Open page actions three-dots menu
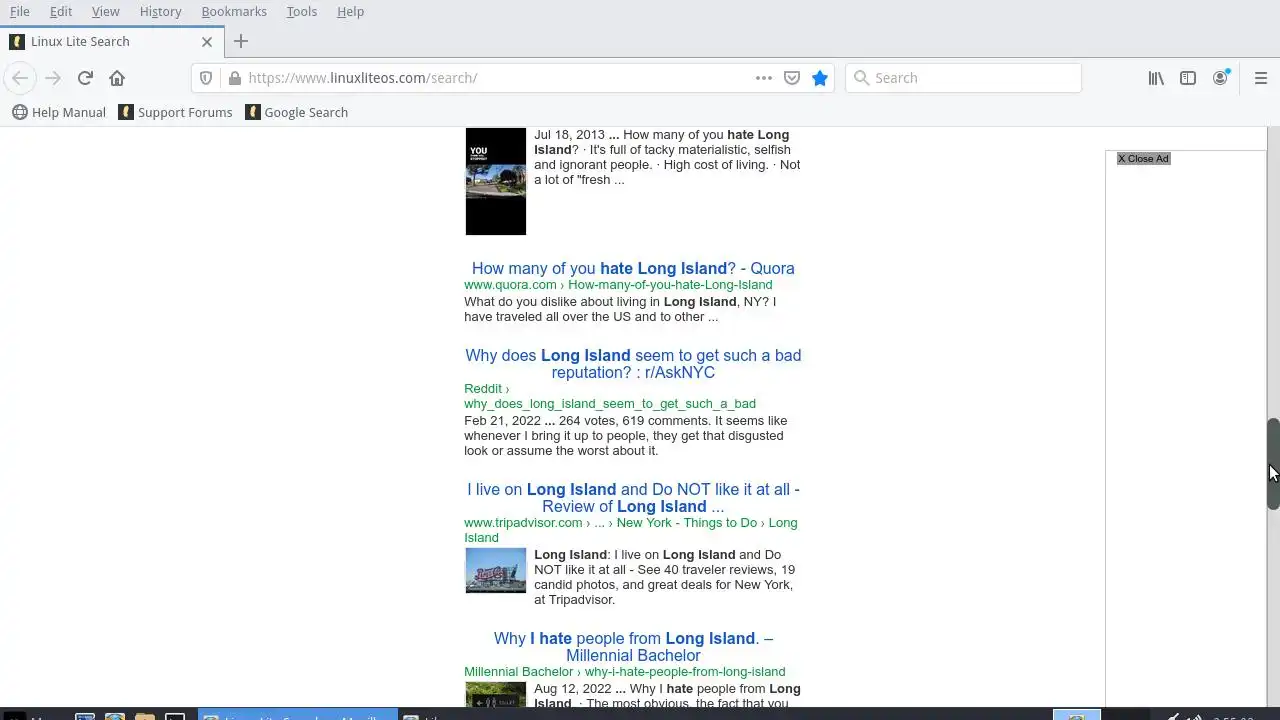This screenshot has width=1280, height=720. pos(764,78)
